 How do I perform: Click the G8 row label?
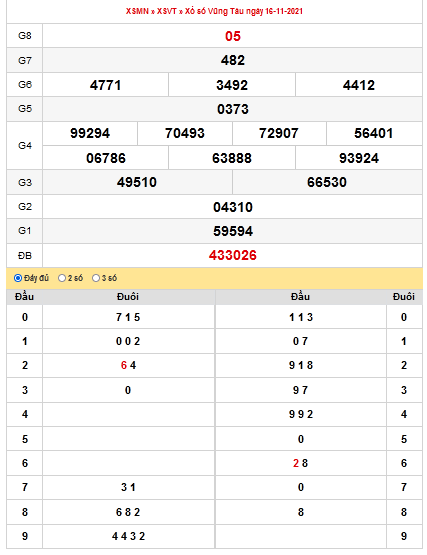point(24,36)
